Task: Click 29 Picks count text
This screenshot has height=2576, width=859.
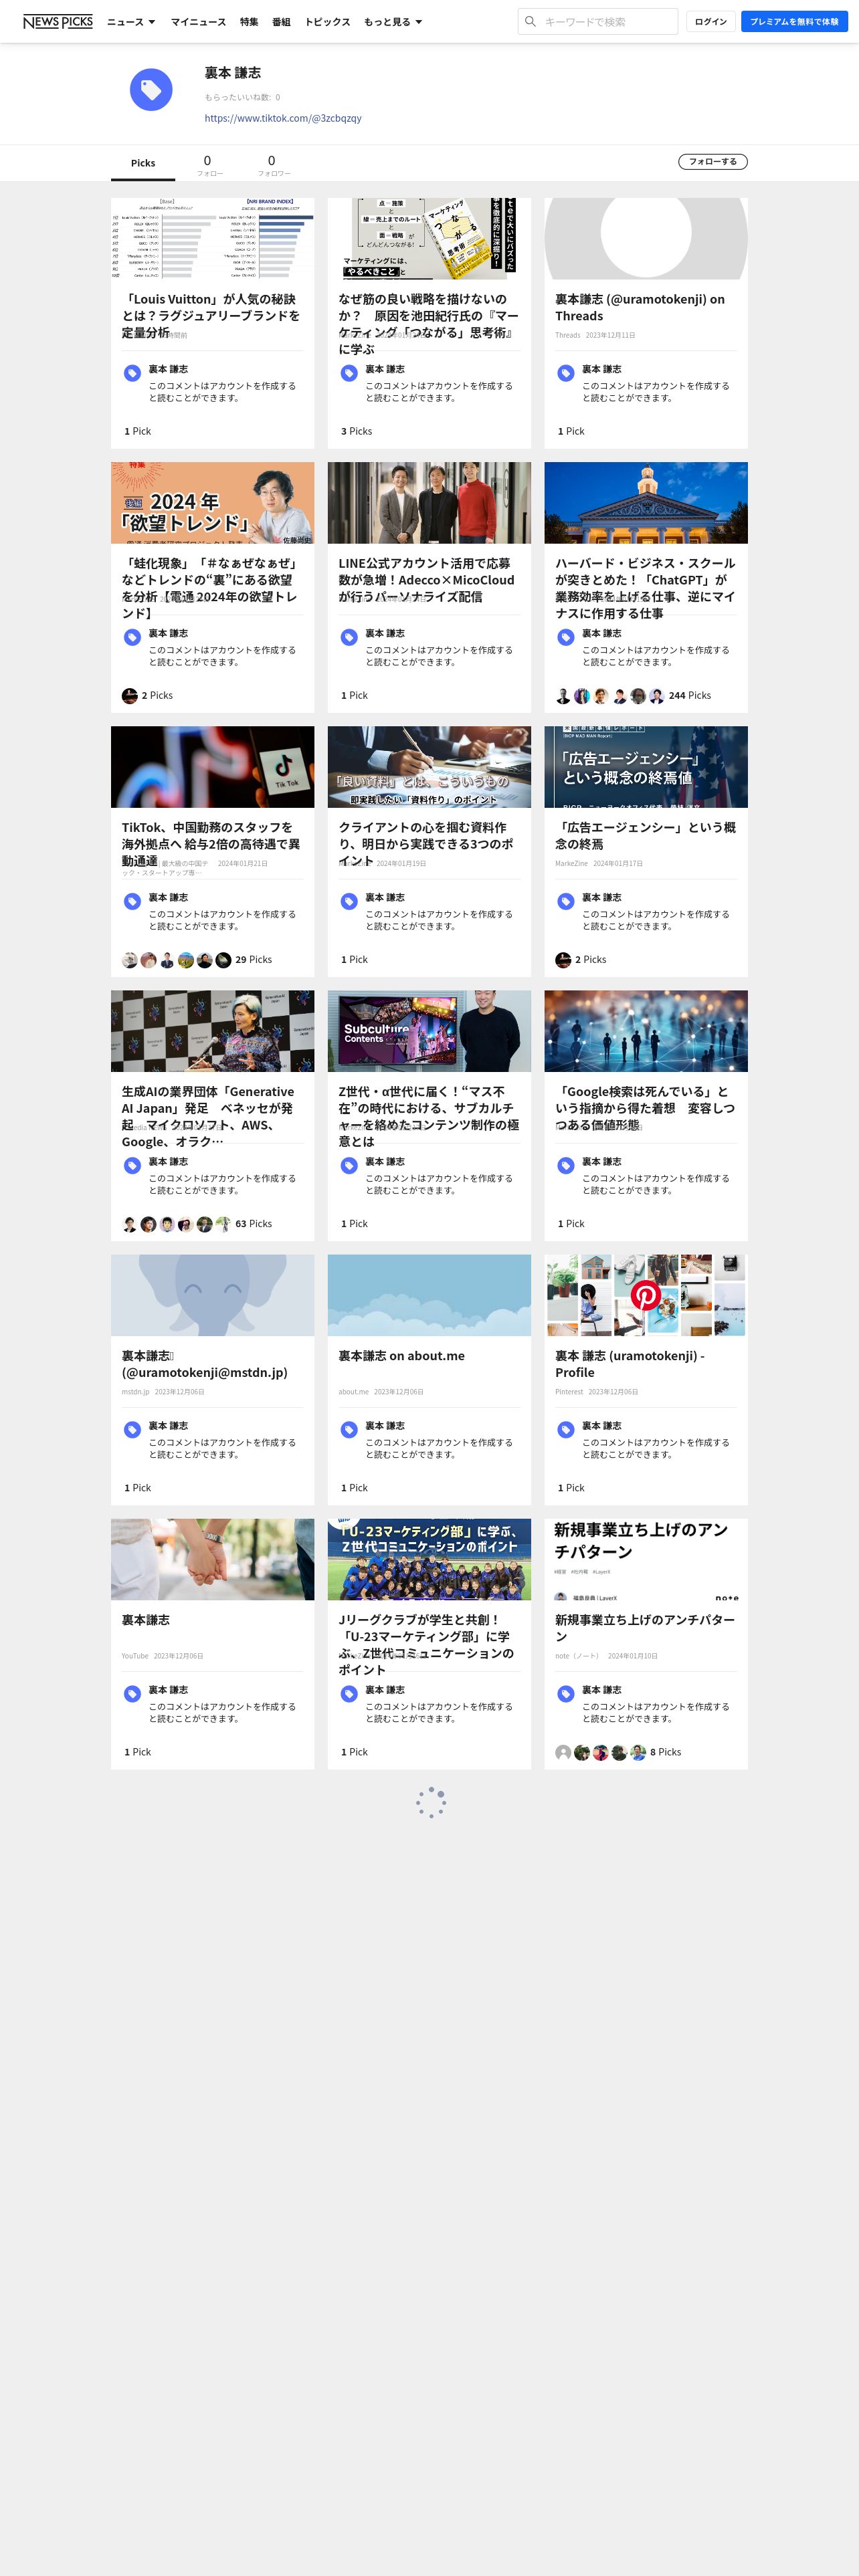Action: pos(253,959)
